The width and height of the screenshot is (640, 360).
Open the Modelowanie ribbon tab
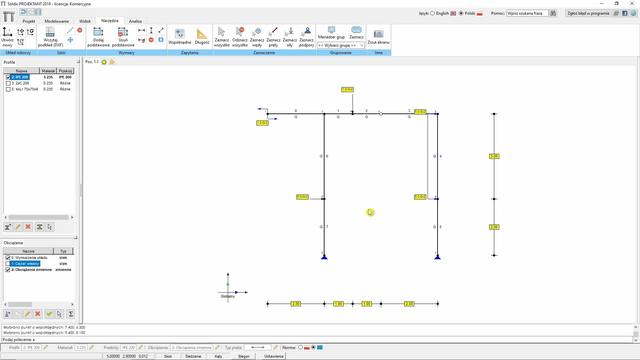tap(57, 21)
